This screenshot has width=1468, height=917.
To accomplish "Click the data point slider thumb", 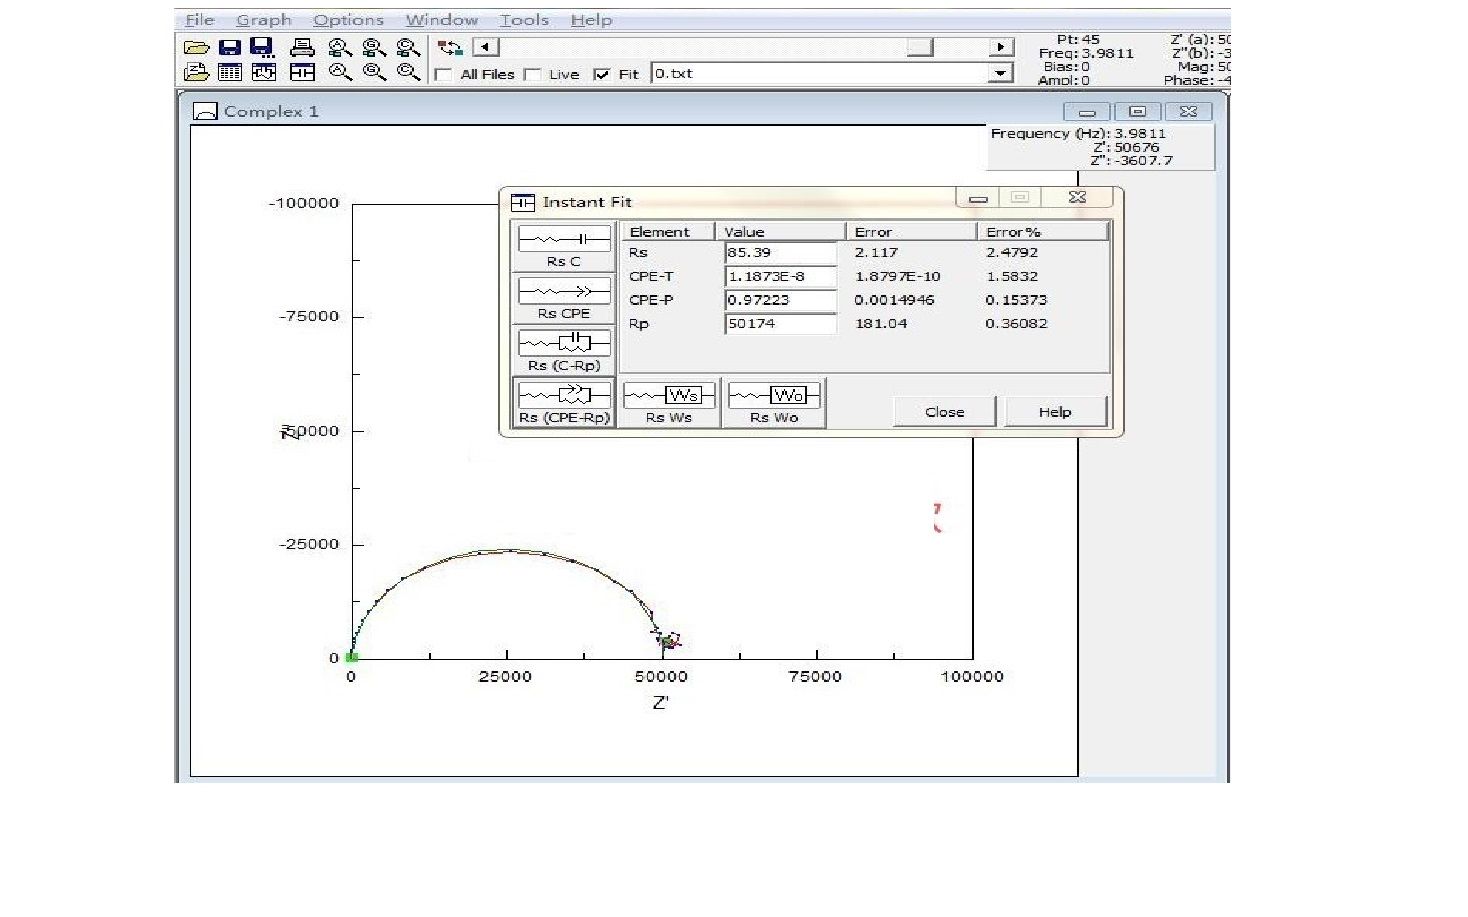I will pyautogui.click(x=919, y=47).
